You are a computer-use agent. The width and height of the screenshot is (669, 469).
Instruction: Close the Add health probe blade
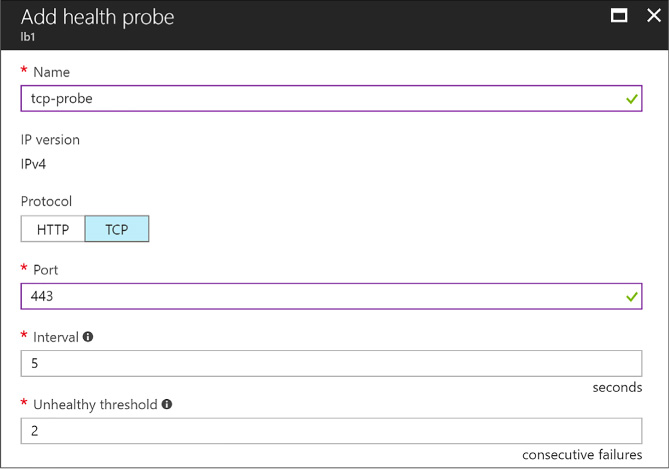point(653,16)
